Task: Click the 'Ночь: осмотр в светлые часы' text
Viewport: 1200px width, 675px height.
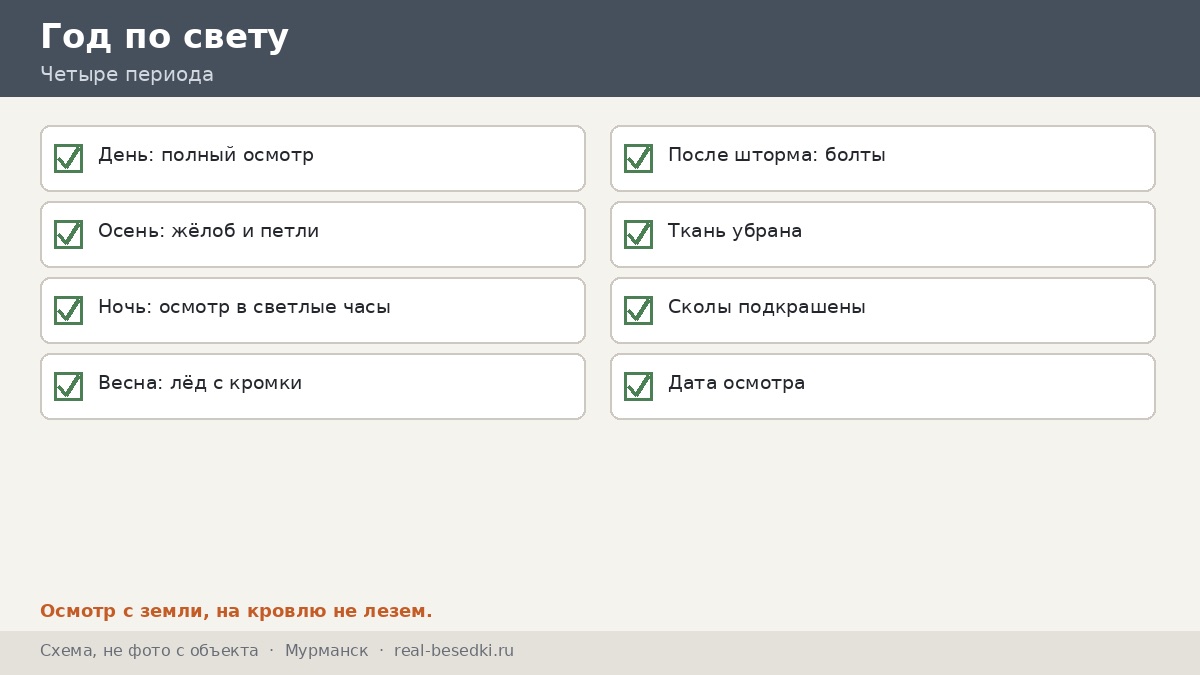Action: (x=244, y=308)
